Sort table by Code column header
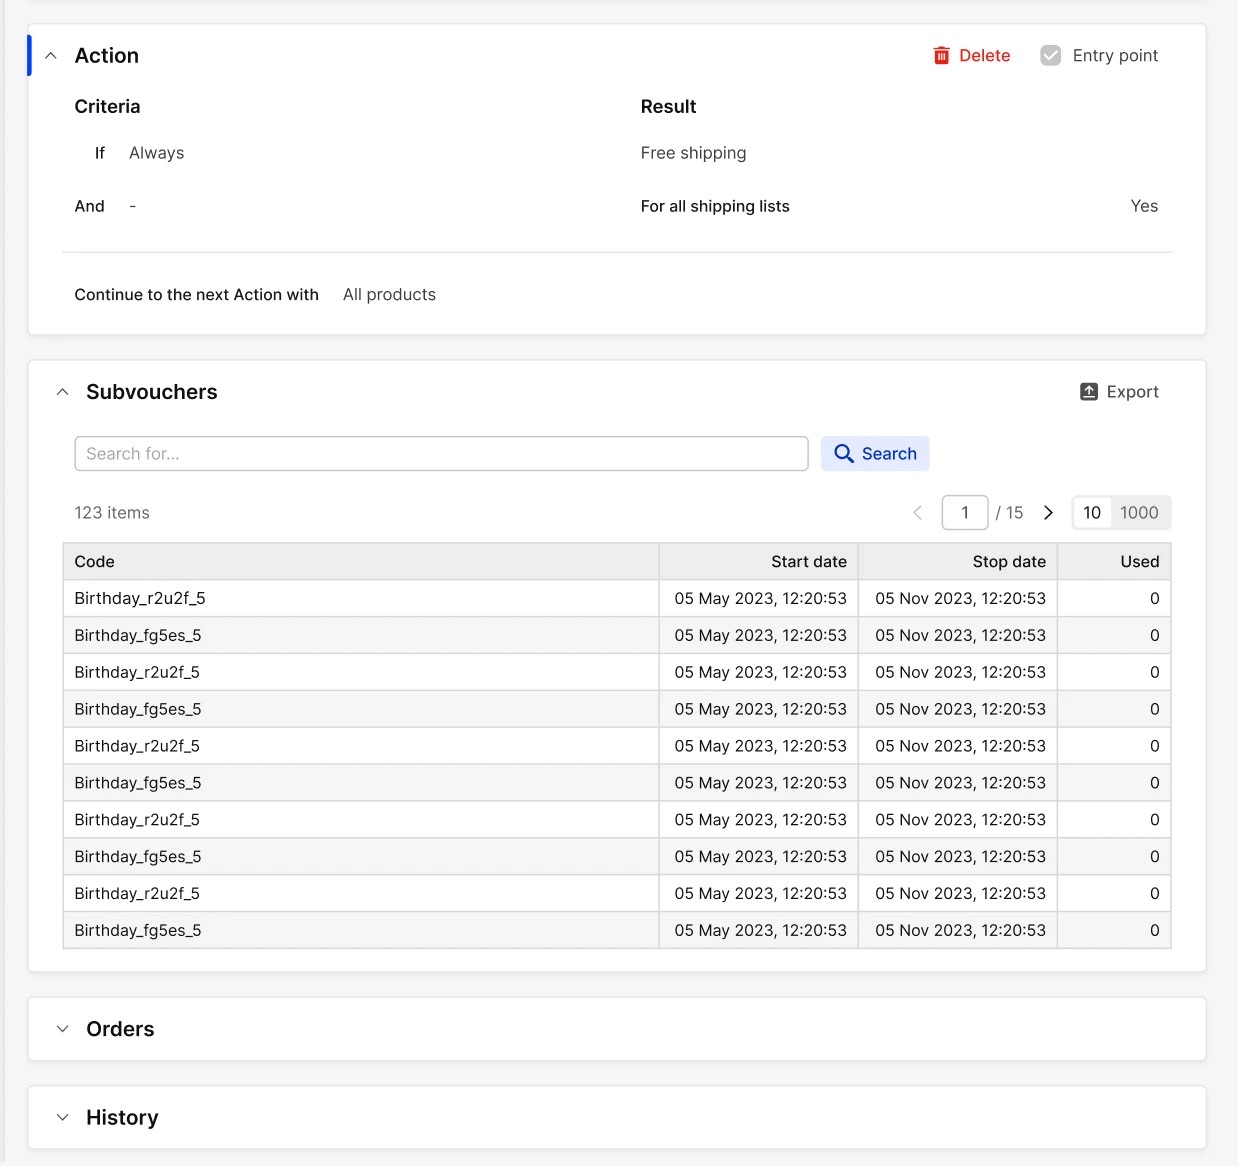 [95, 562]
